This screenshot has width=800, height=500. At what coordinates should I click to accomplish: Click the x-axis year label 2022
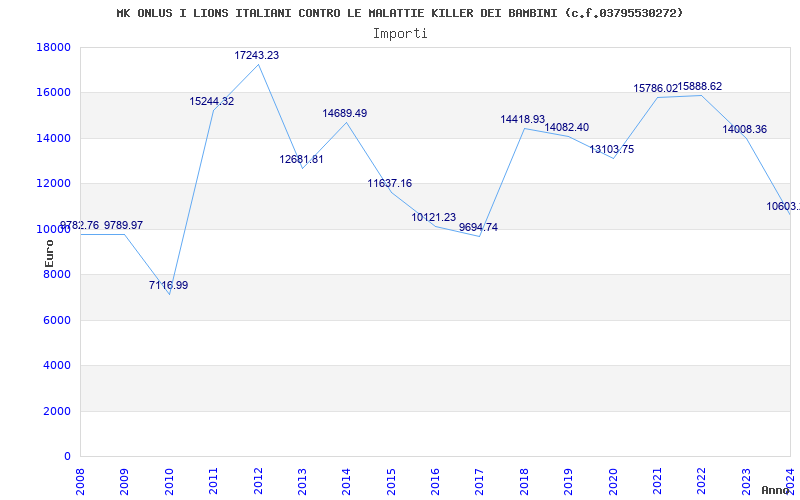702,481
